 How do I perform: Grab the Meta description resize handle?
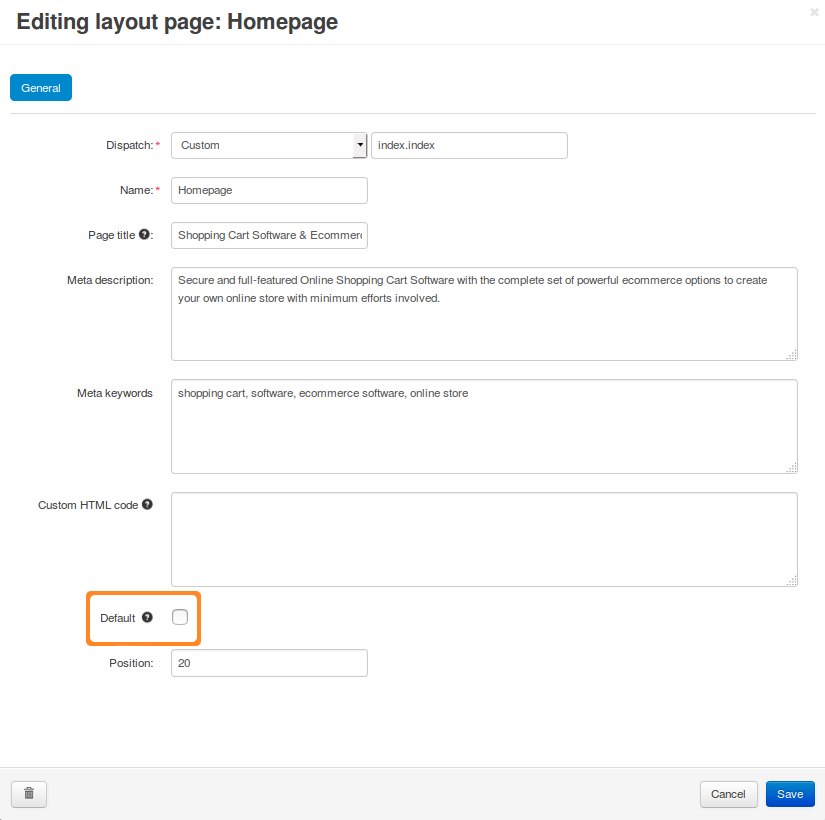[x=792, y=355]
